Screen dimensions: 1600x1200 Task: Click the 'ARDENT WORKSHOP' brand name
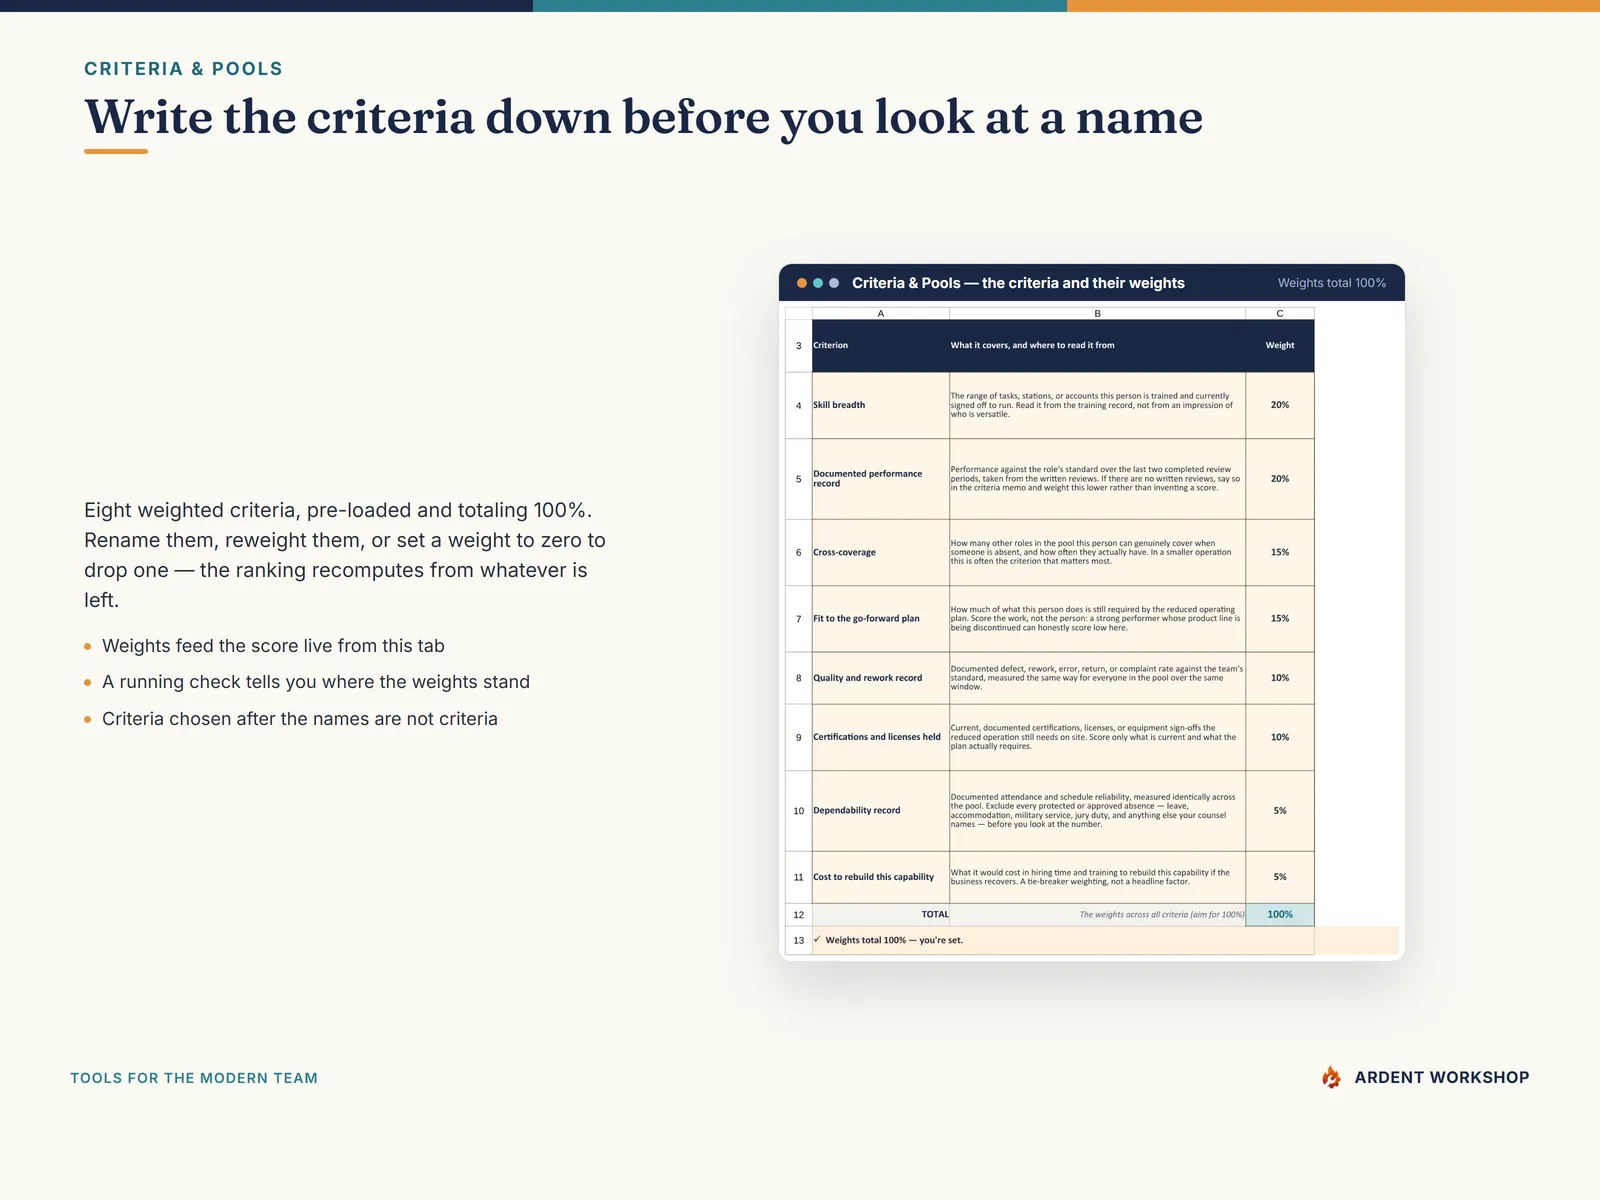(1442, 1077)
